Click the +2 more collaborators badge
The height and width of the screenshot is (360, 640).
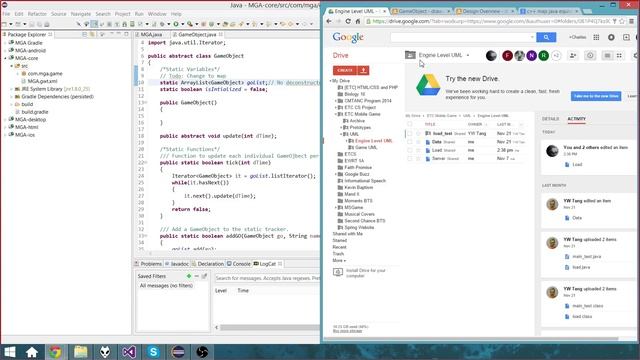click(556, 56)
